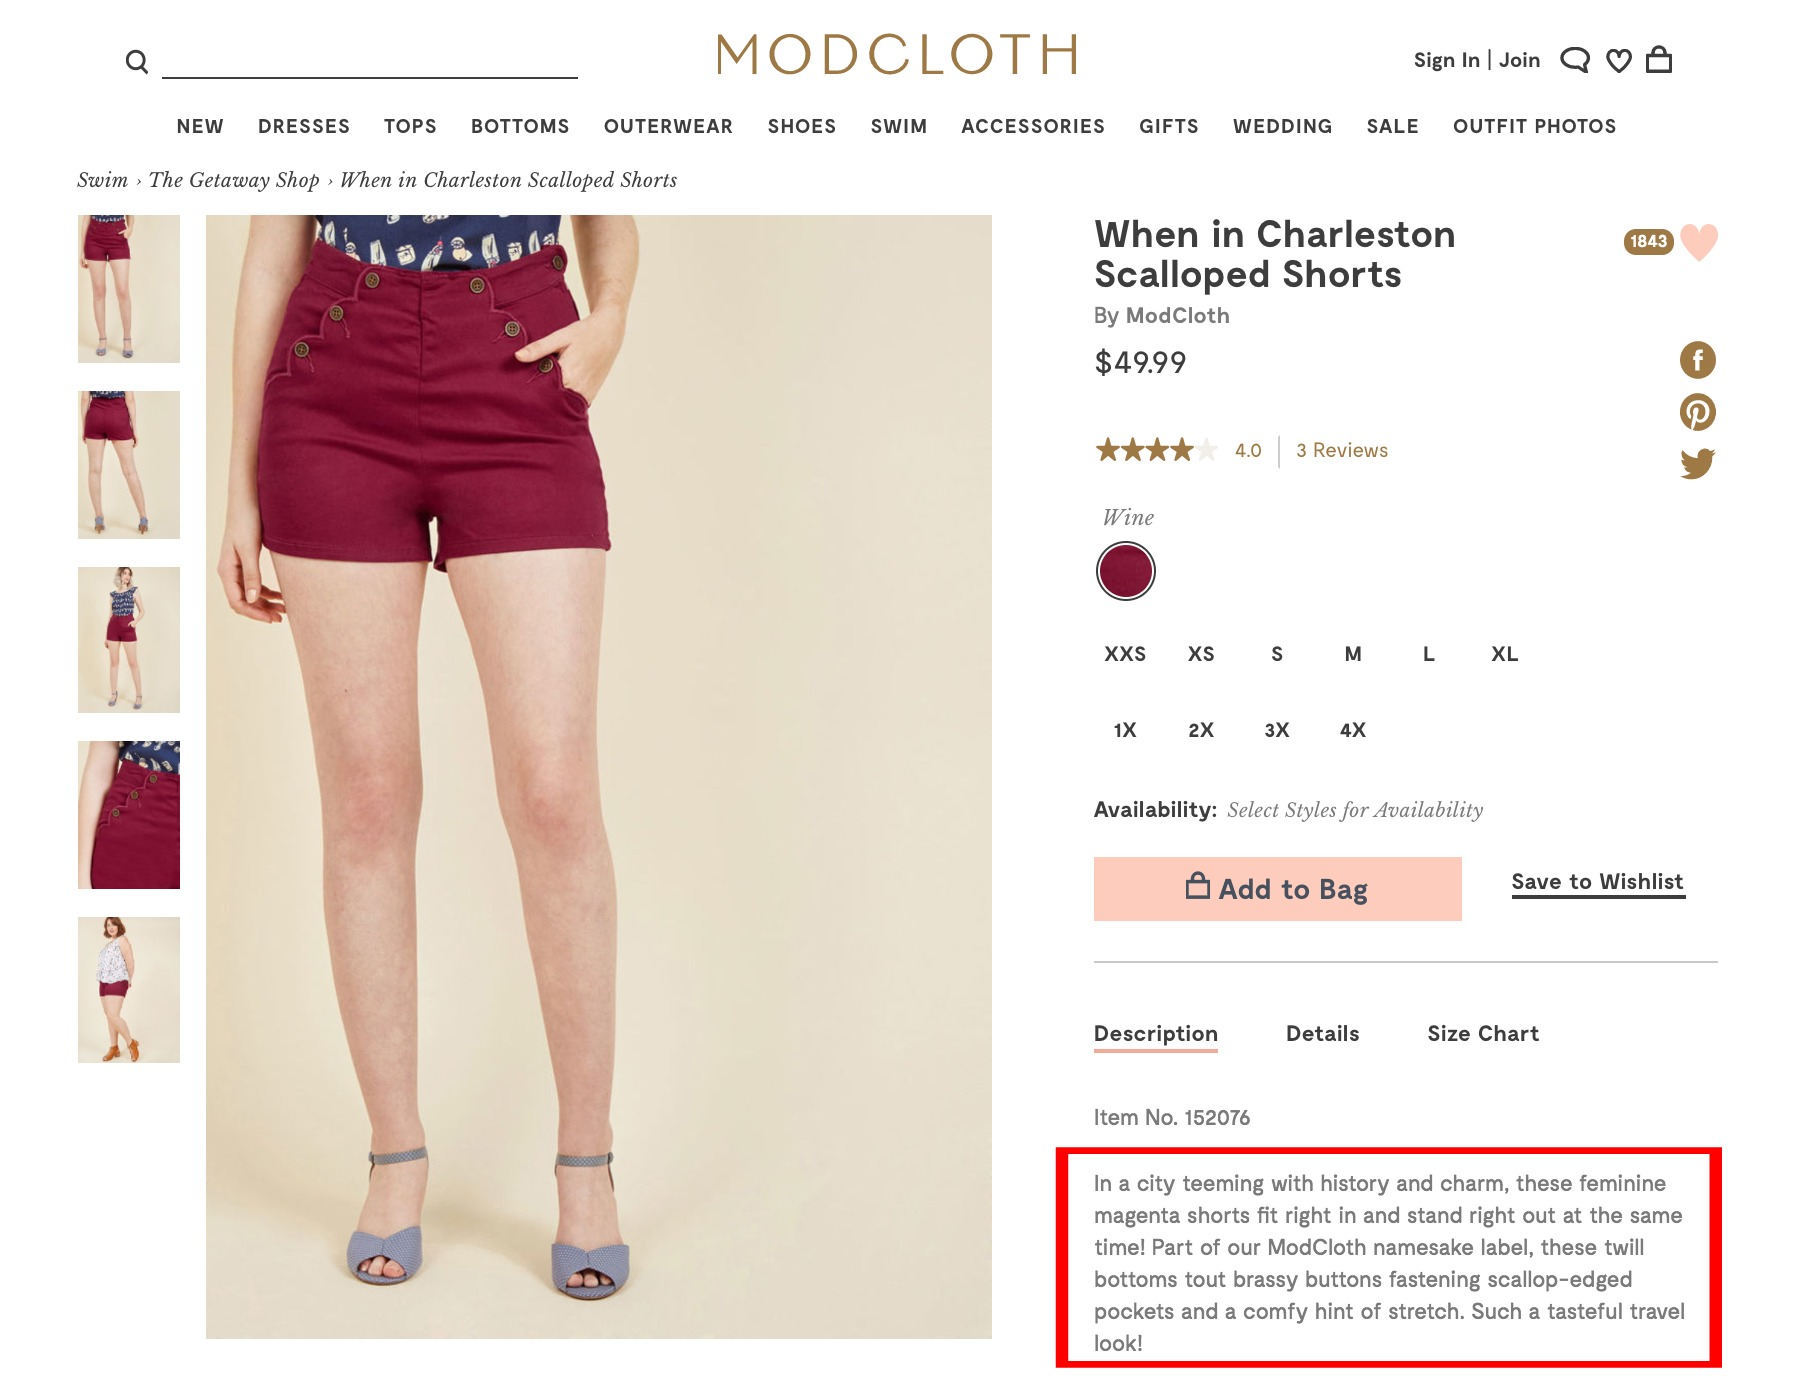Open the 3 Reviews link

coord(1342,450)
